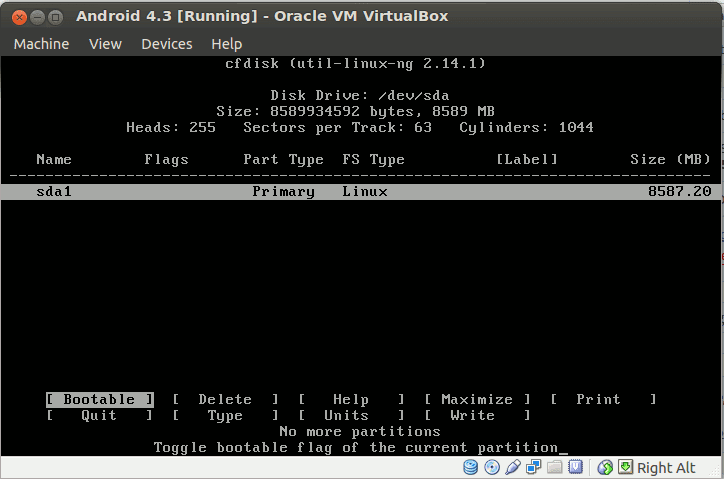Screen dimensions: 724x479
Task: Select the Bootable option in cfdisk
Action: [99, 400]
